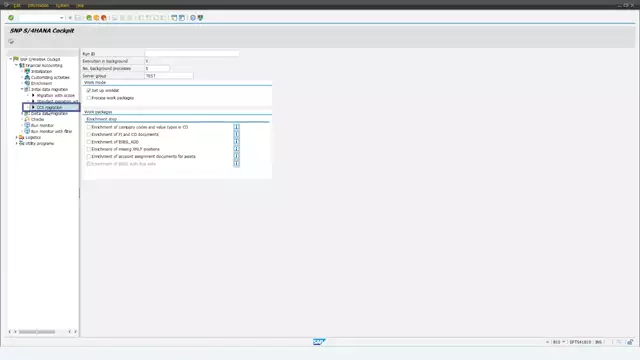
Task: Click the tree scrollbar far-right arrow
Action: click(x=75, y=332)
